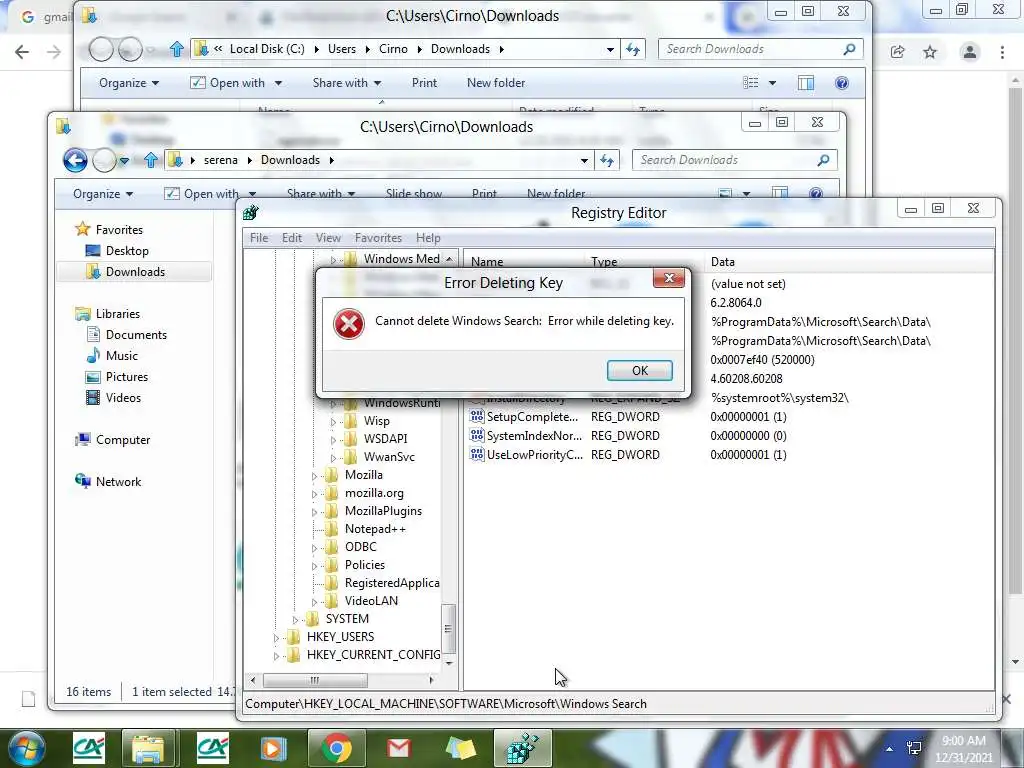Expand the Mozilla registry key
The height and width of the screenshot is (768, 1024).
pyautogui.click(x=314, y=476)
